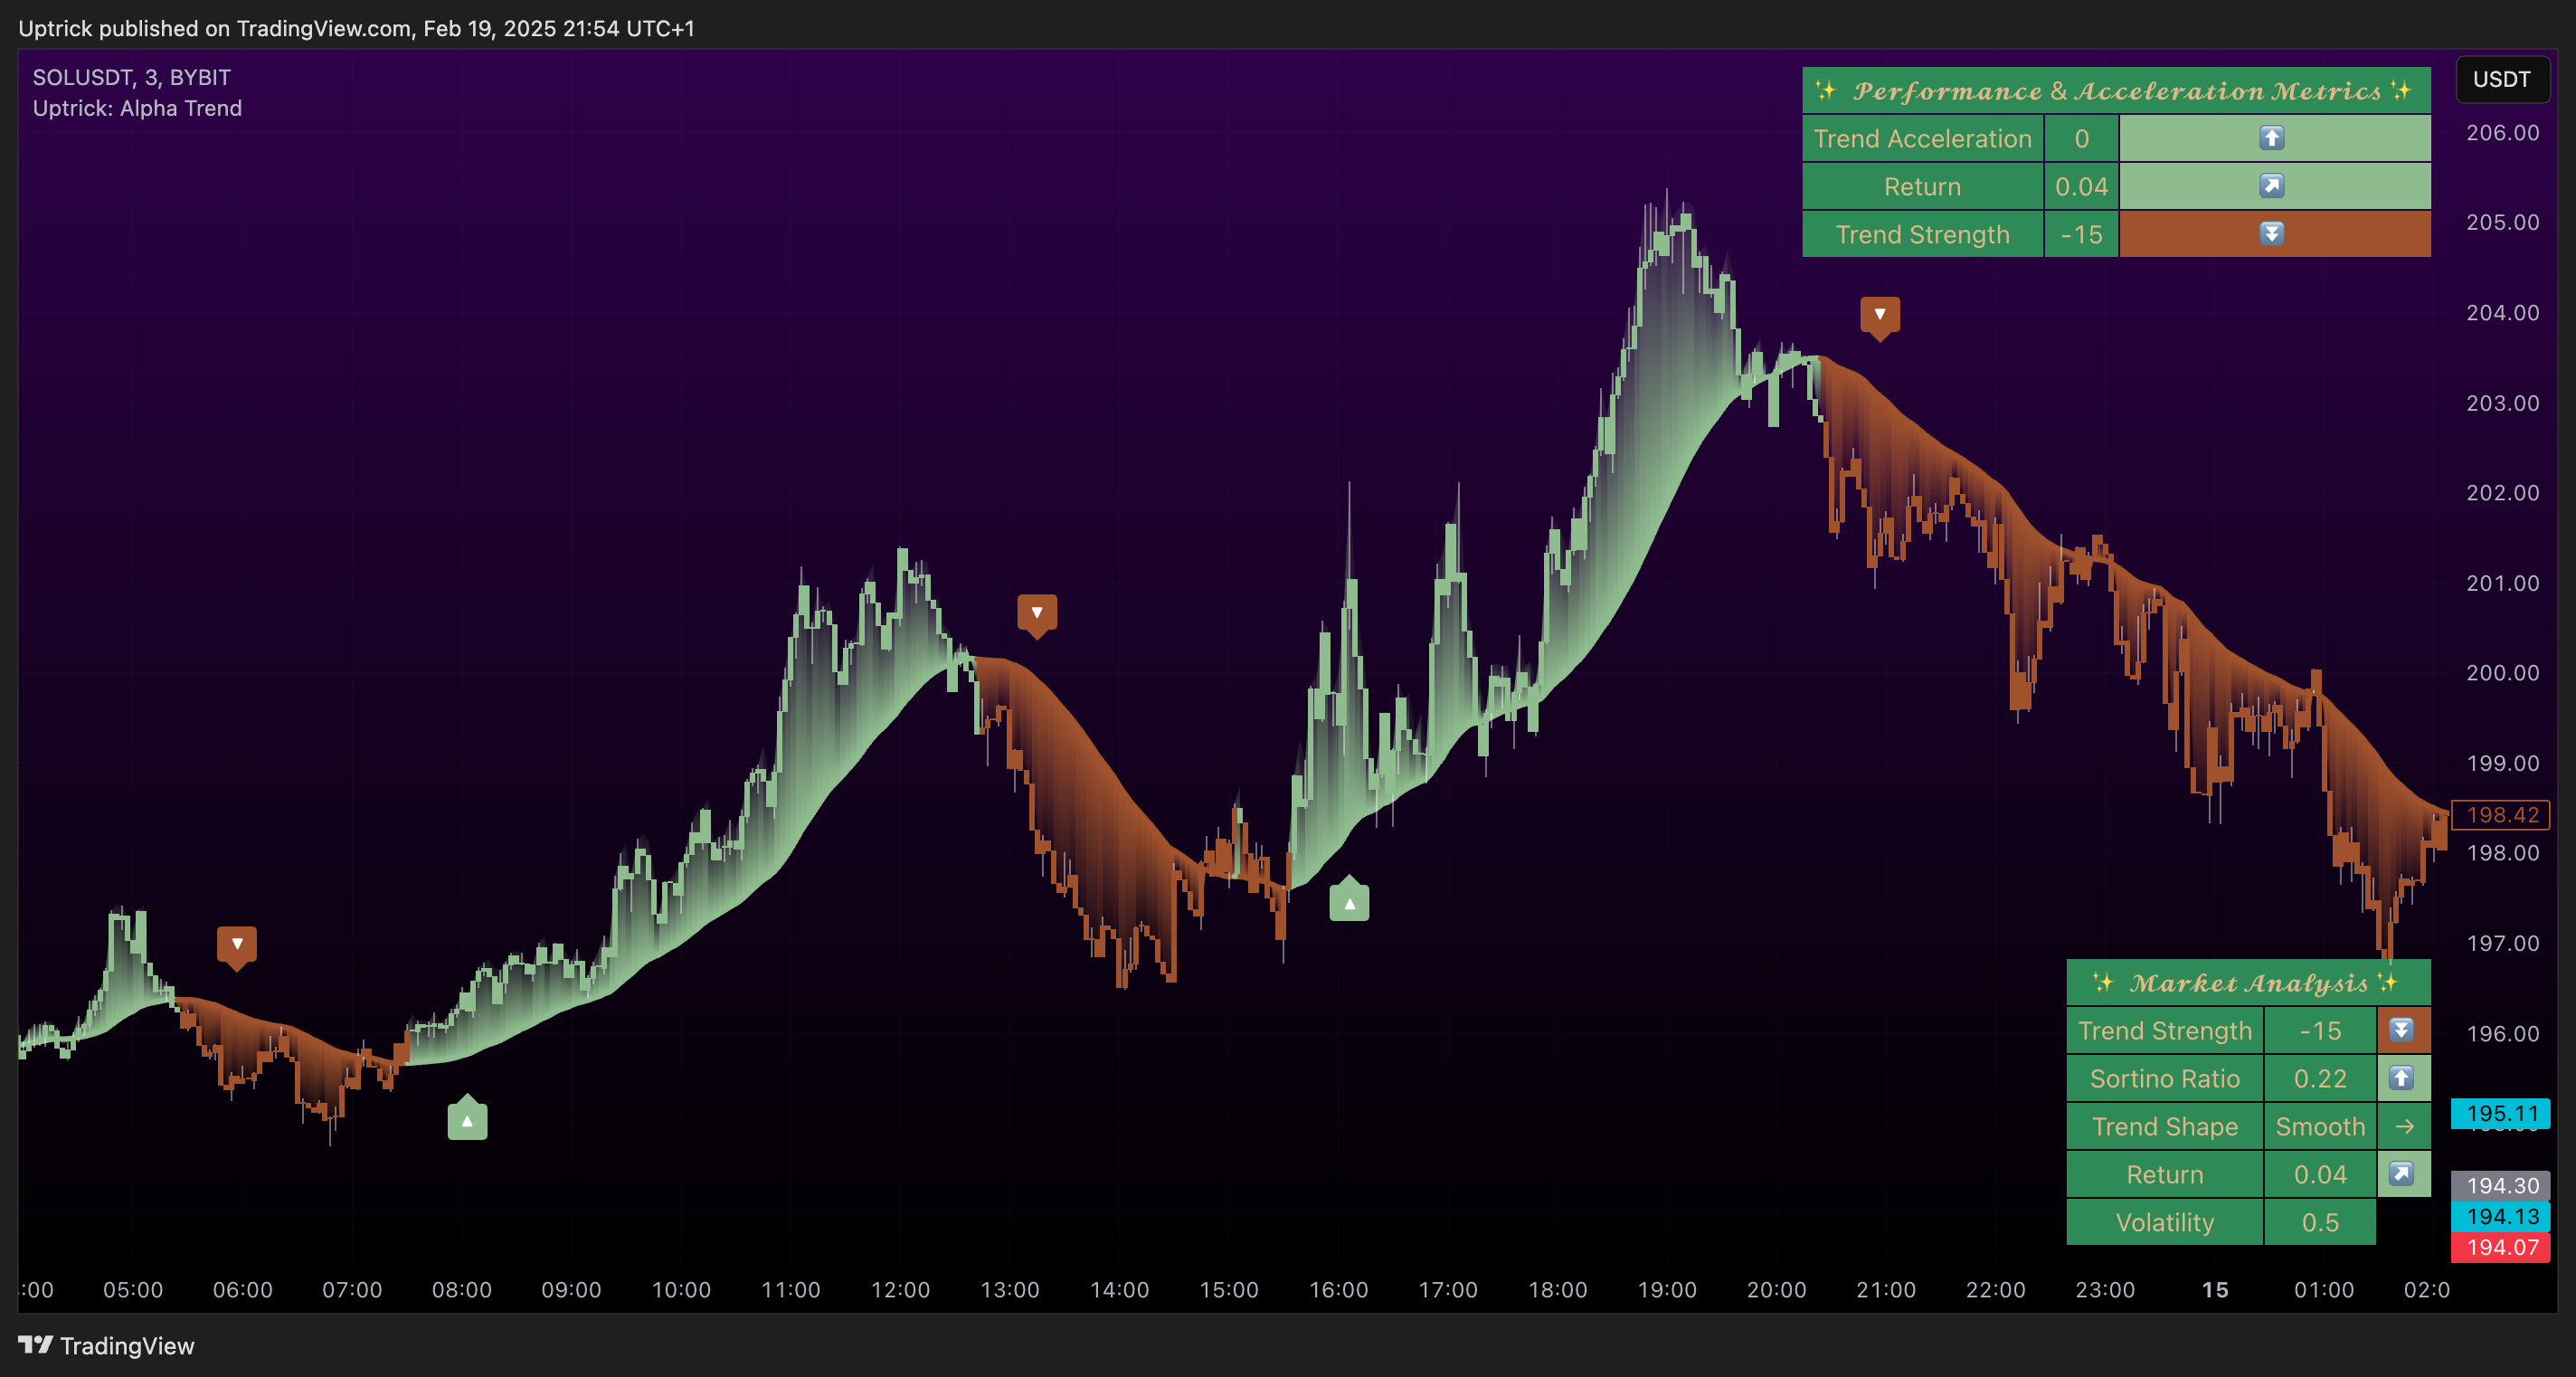Image resolution: width=2576 pixels, height=1377 pixels.
Task: Click the buy signal marker near 08:00
Action: point(467,1118)
